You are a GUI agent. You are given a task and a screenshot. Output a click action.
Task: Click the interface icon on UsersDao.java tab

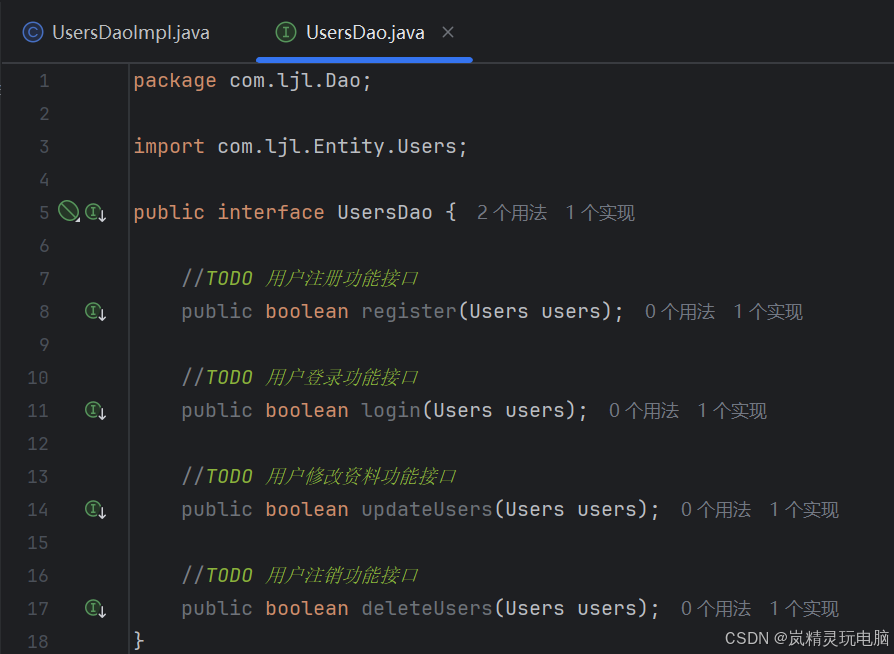(286, 33)
